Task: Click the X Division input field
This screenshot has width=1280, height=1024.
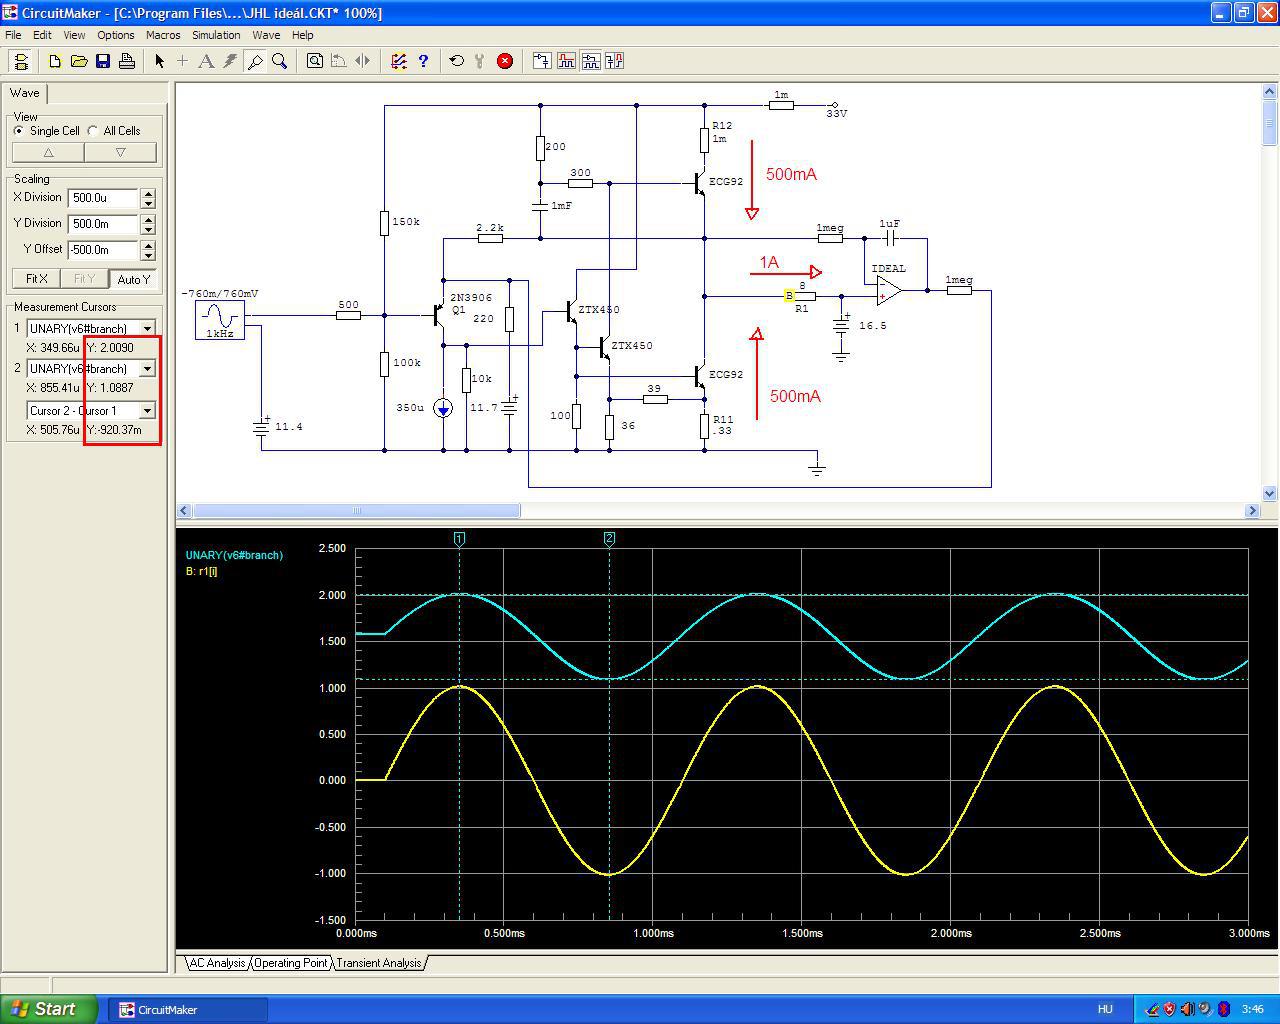Action: point(103,198)
